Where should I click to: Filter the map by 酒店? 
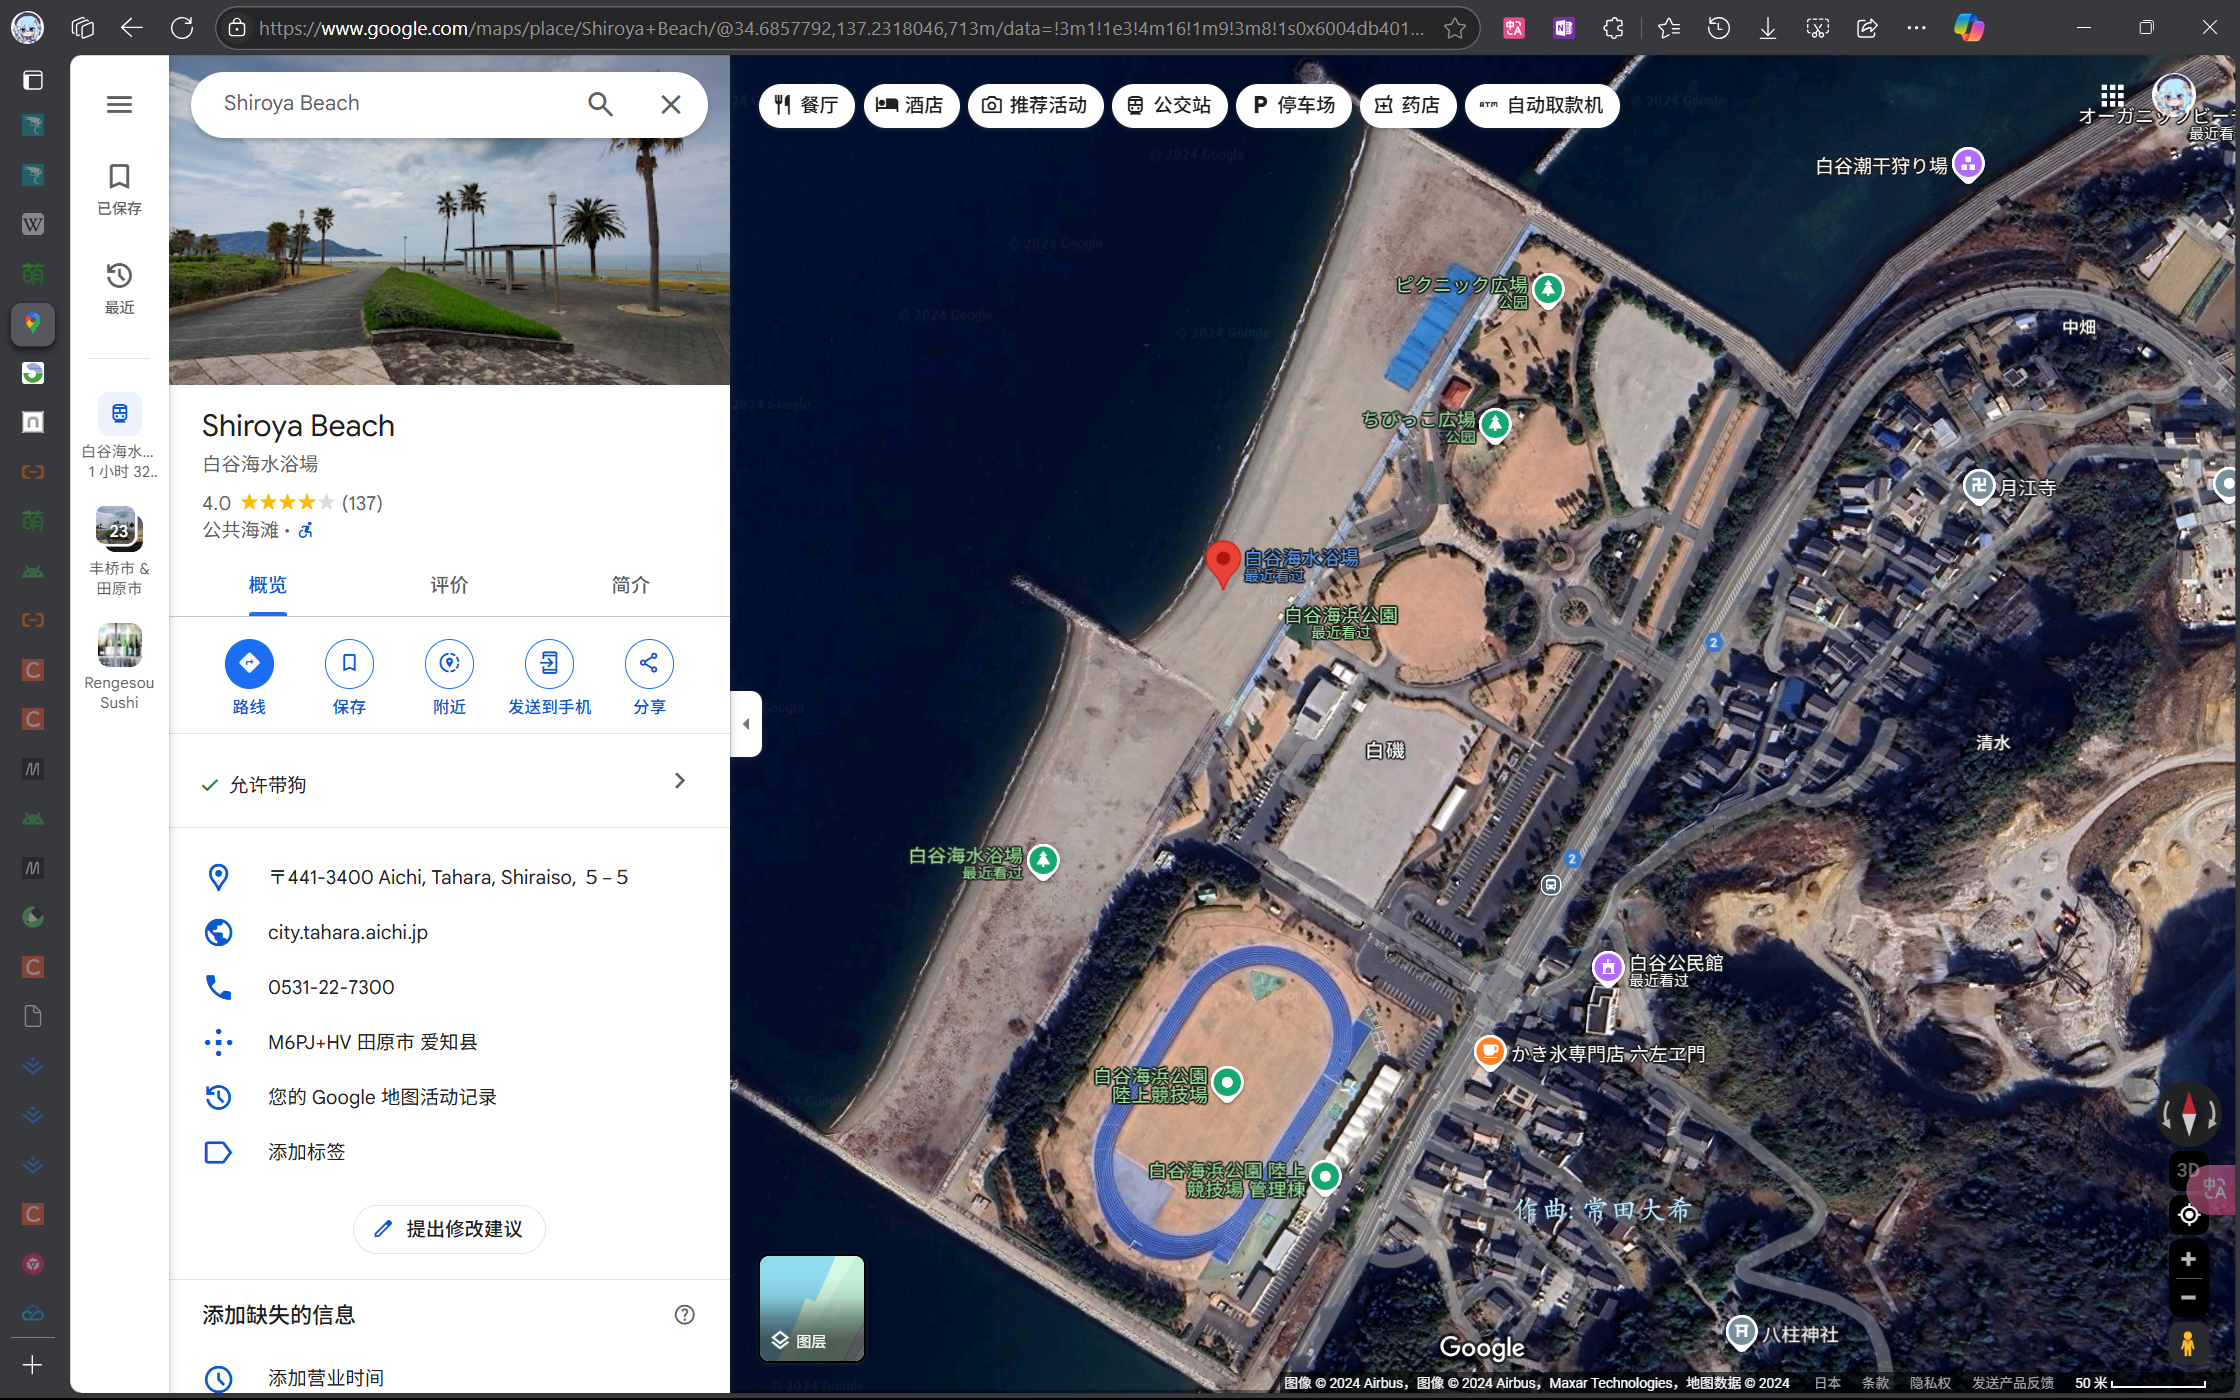tap(910, 105)
